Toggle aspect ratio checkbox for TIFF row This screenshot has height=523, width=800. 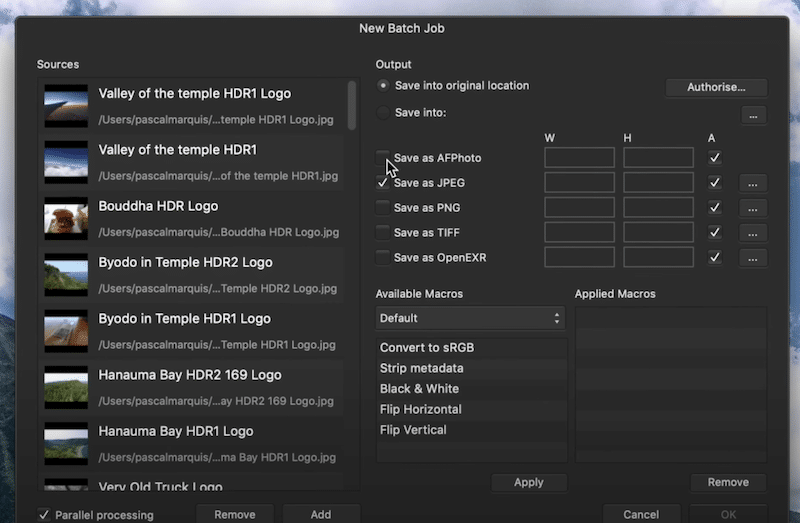pos(714,233)
